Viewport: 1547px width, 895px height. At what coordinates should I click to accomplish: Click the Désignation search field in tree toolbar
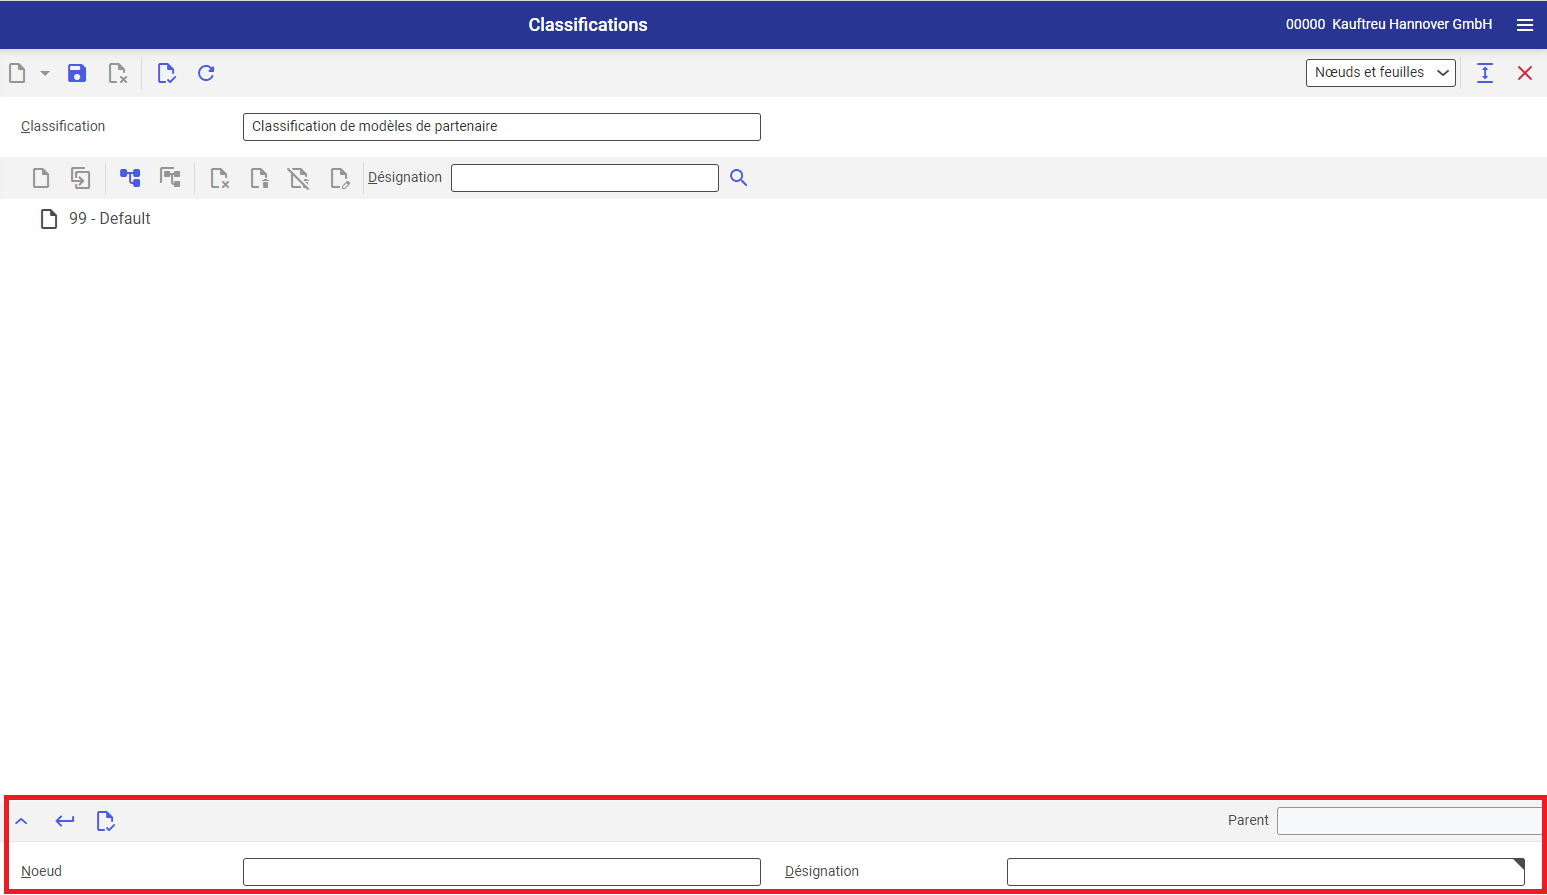[x=584, y=178]
